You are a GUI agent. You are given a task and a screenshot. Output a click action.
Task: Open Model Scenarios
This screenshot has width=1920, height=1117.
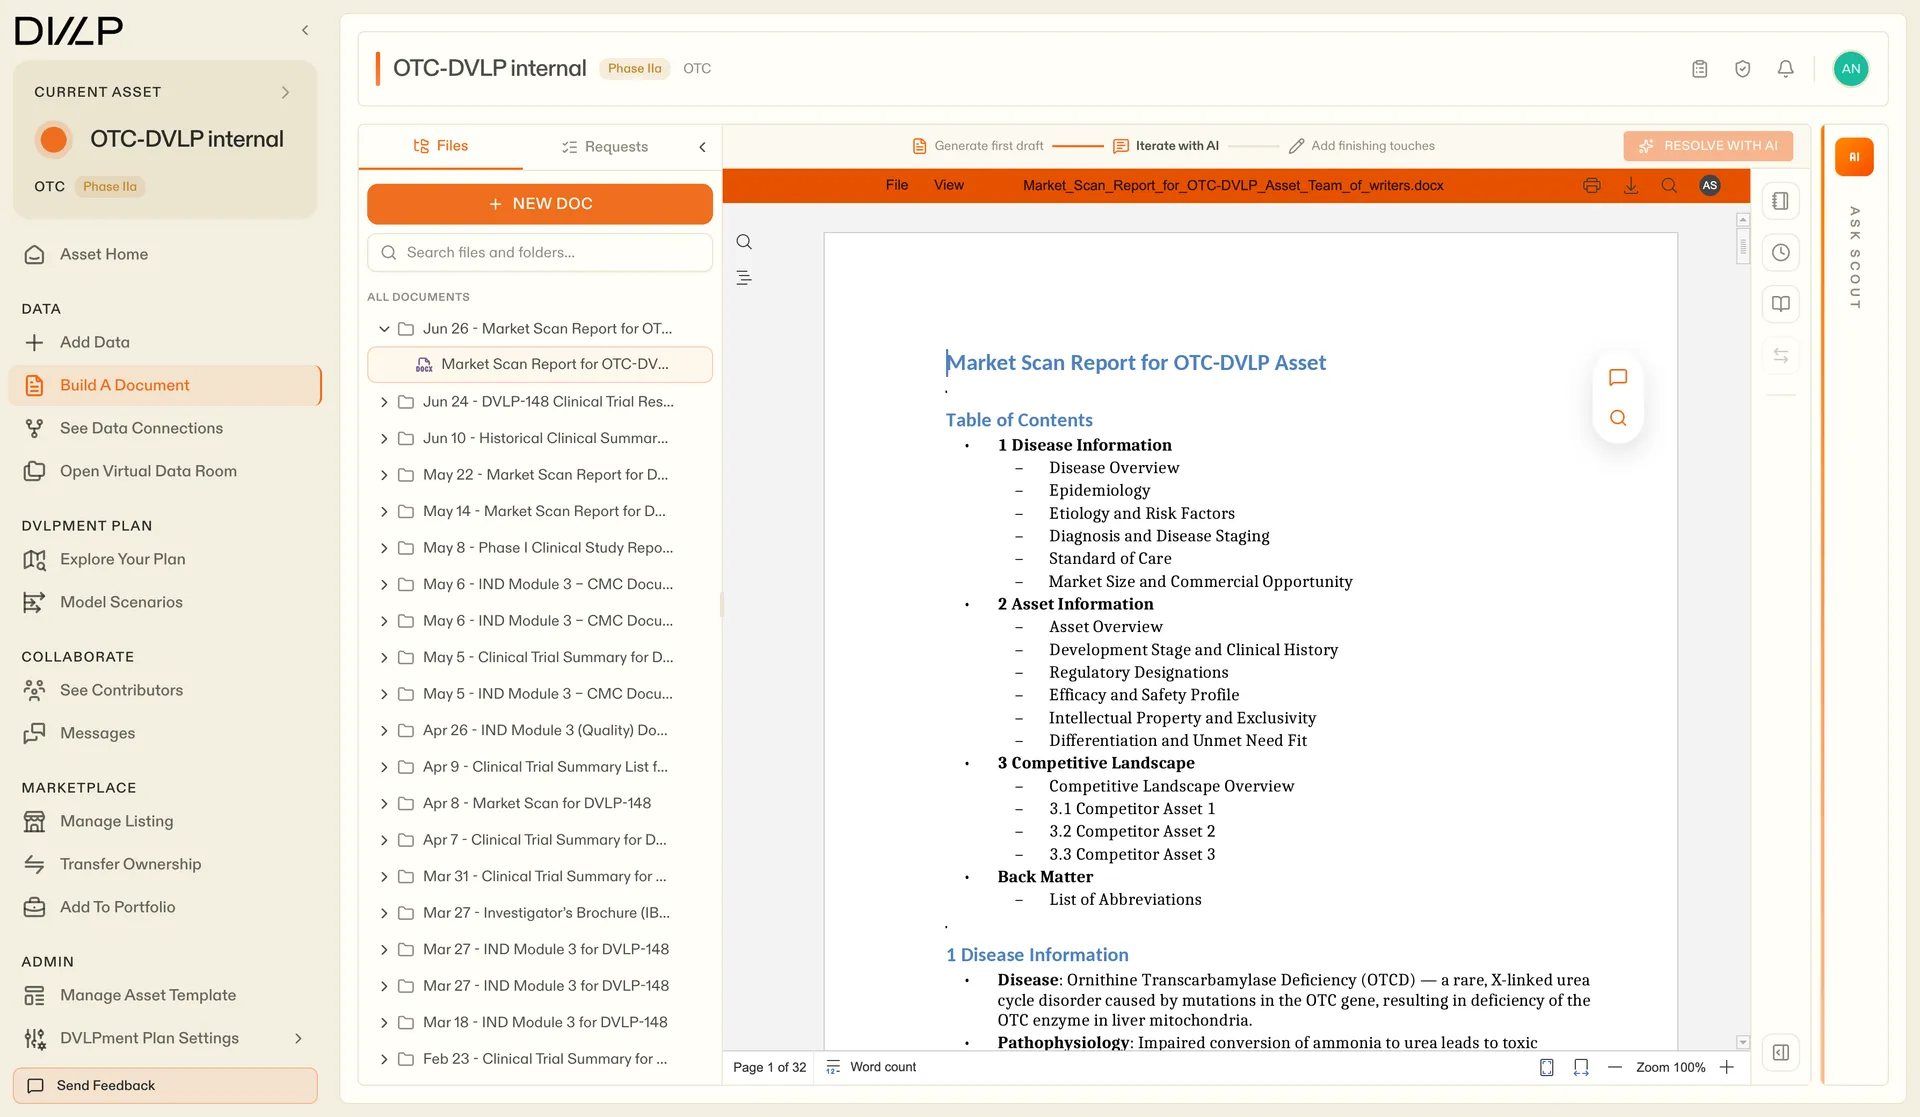(165, 603)
